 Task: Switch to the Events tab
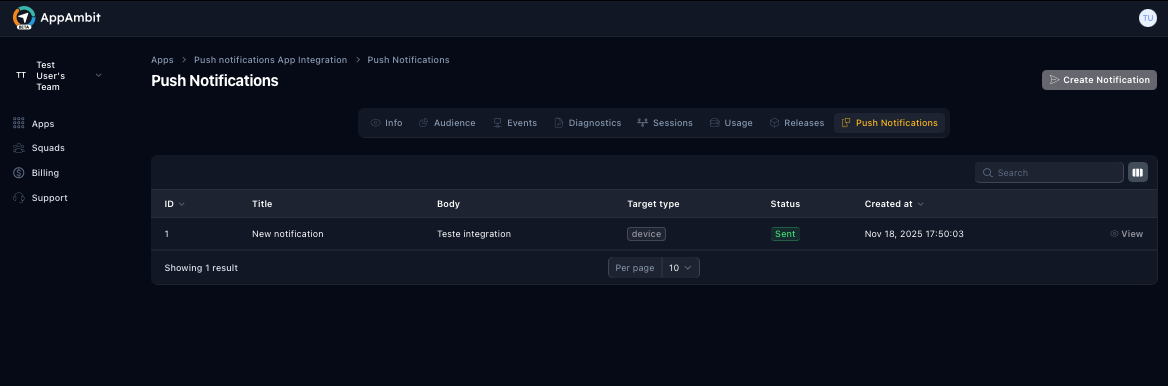(515, 123)
